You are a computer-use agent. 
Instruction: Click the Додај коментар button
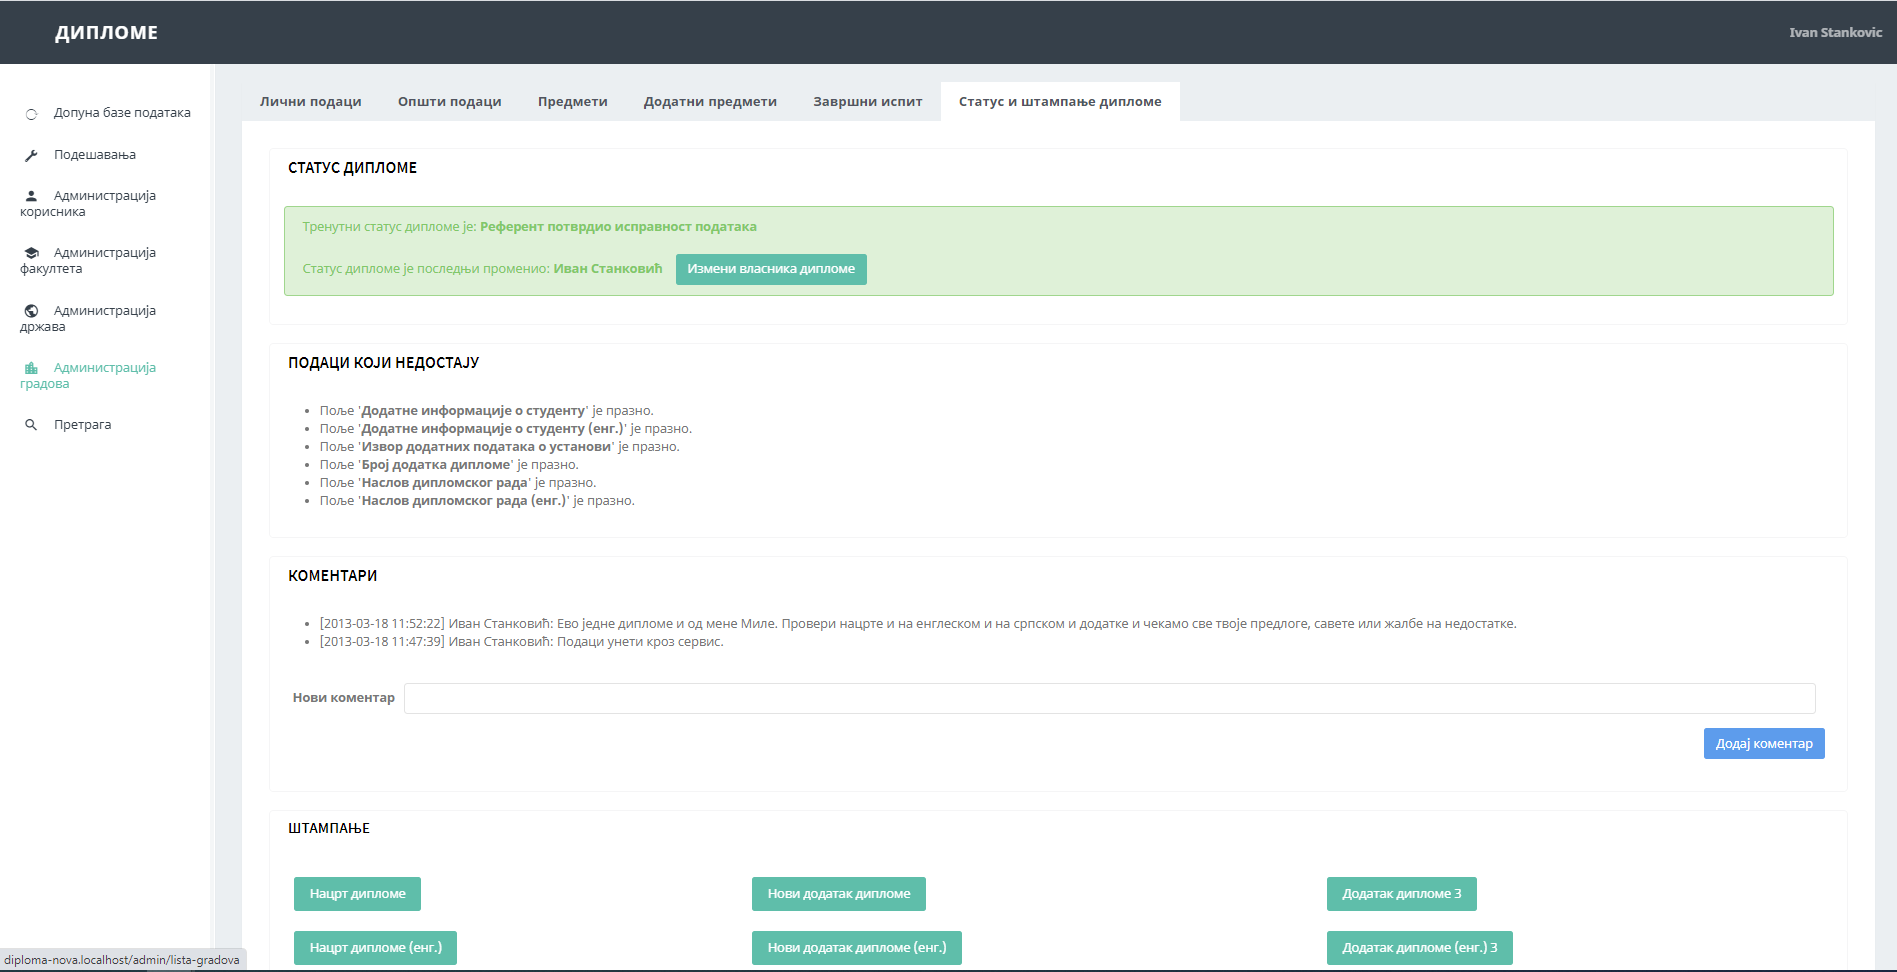[x=1763, y=744]
